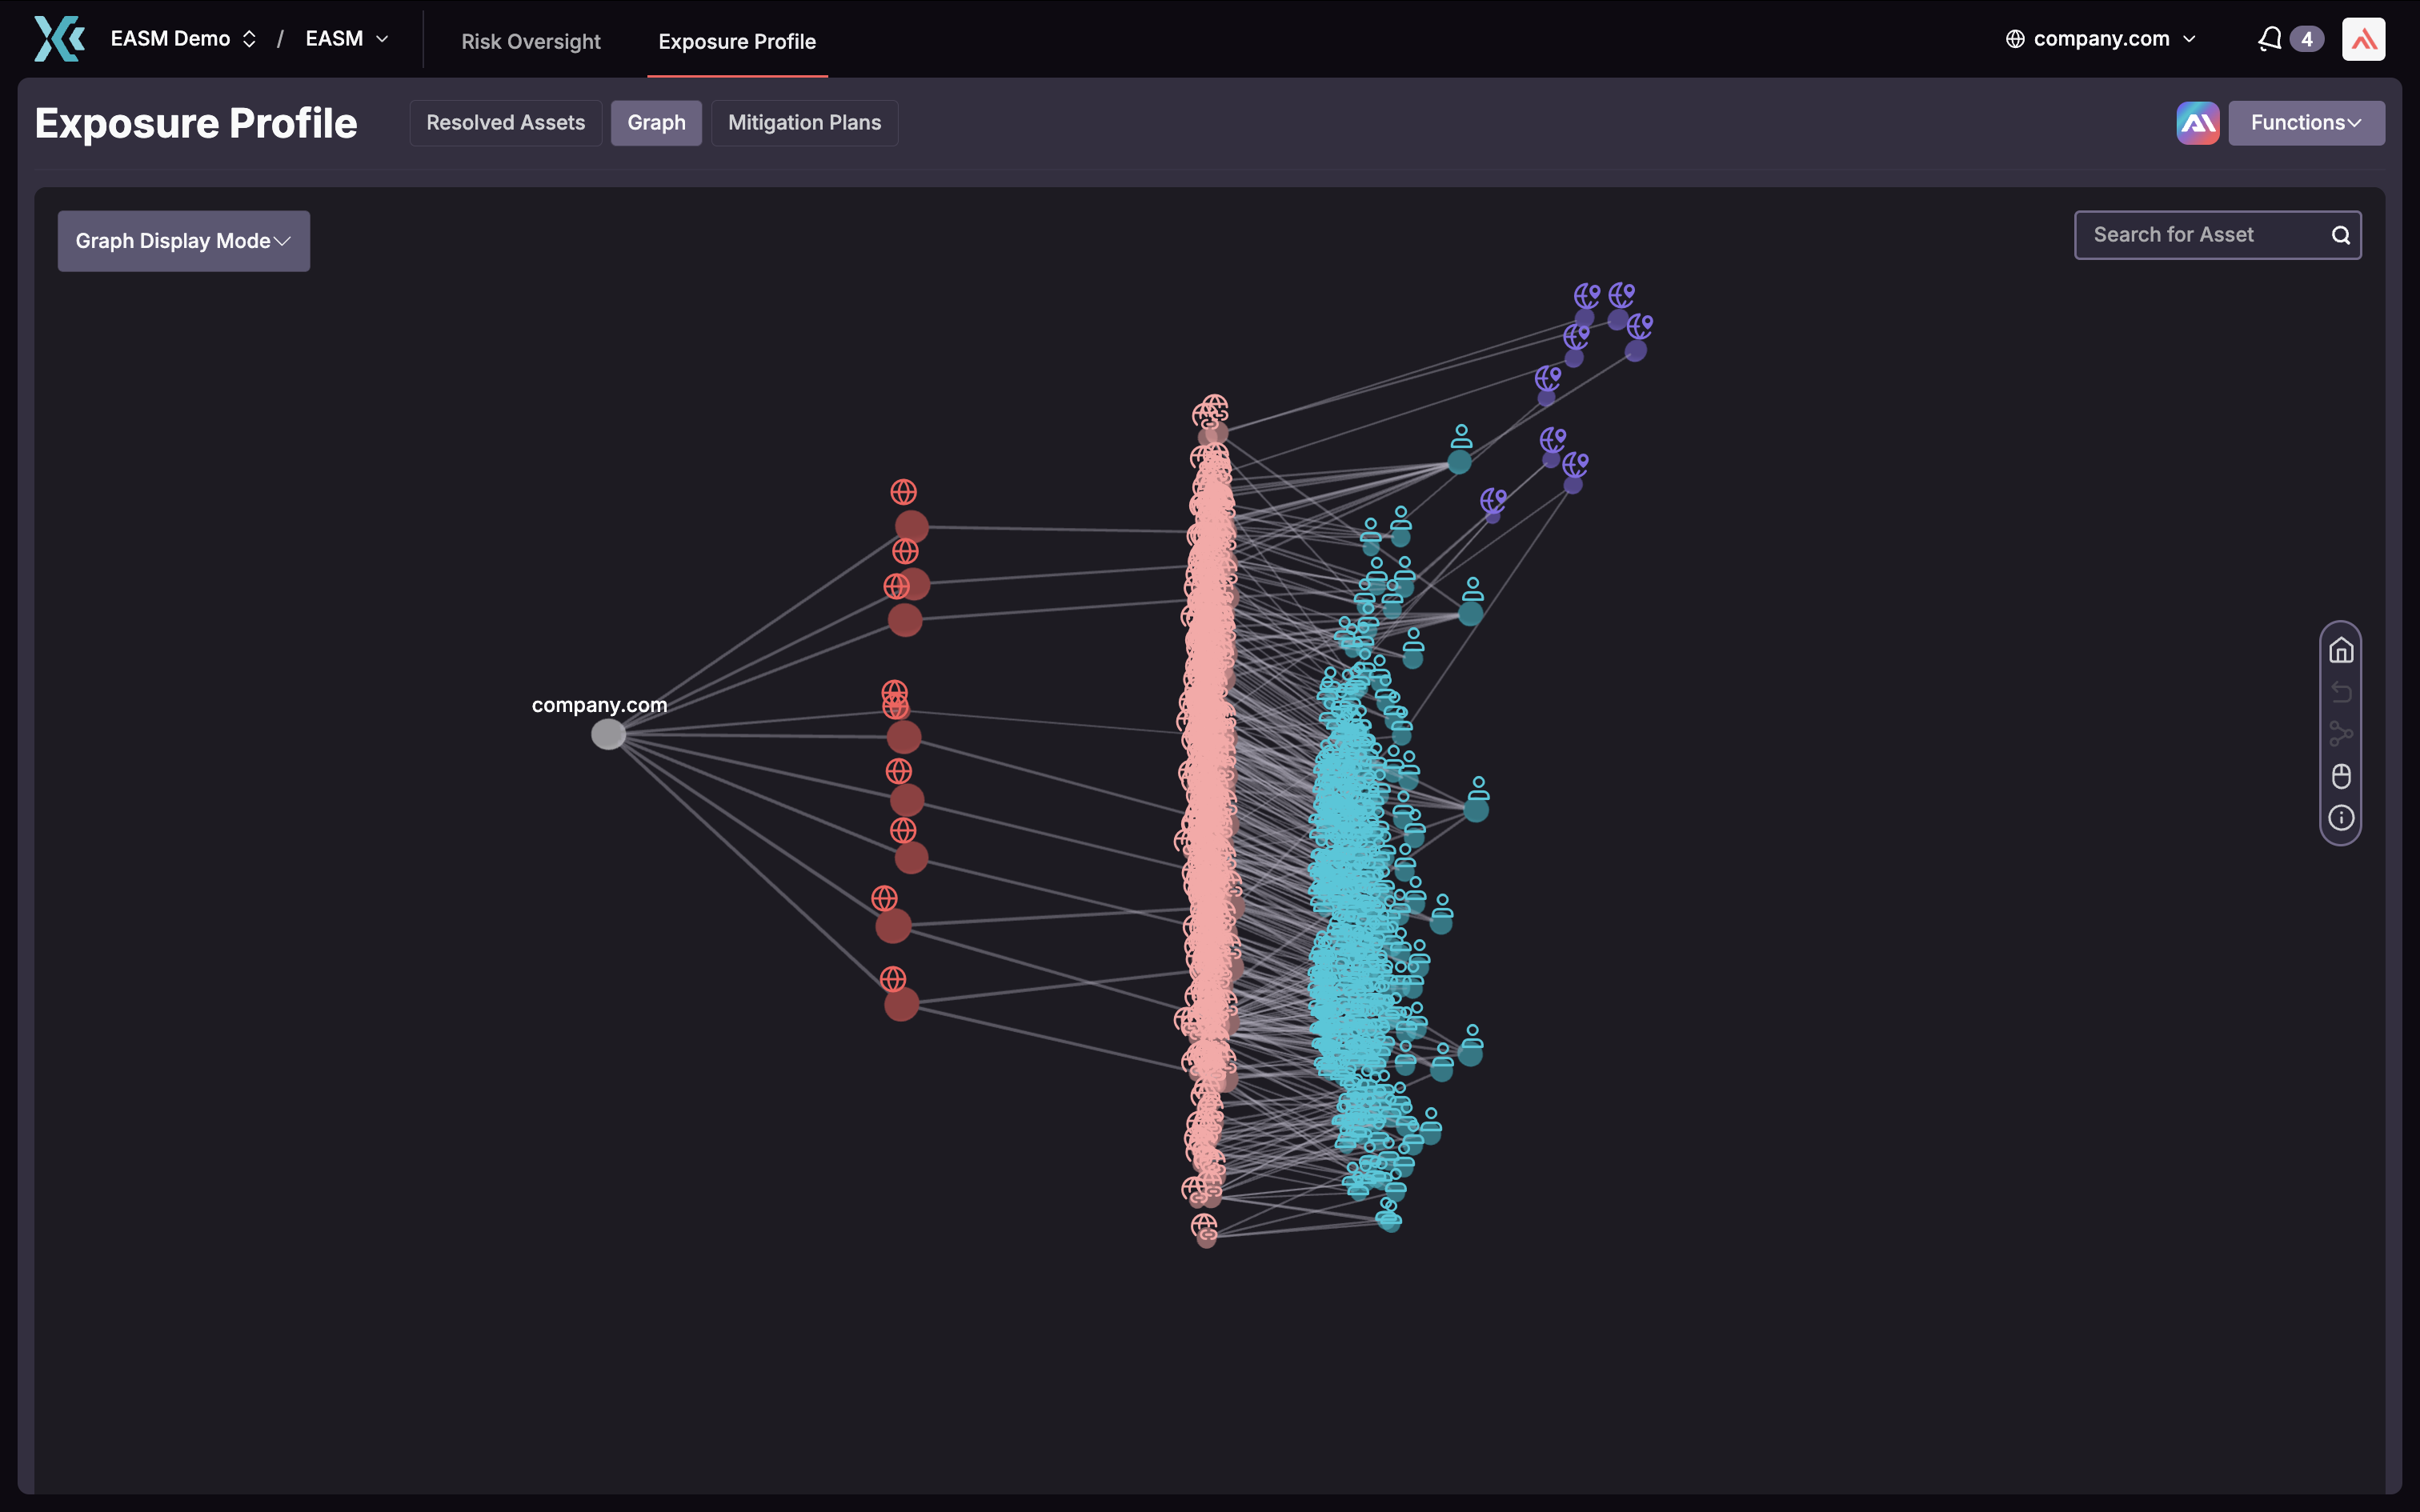The width and height of the screenshot is (2420, 1512).
Task: Open the Functions dropdown
Action: point(2306,122)
